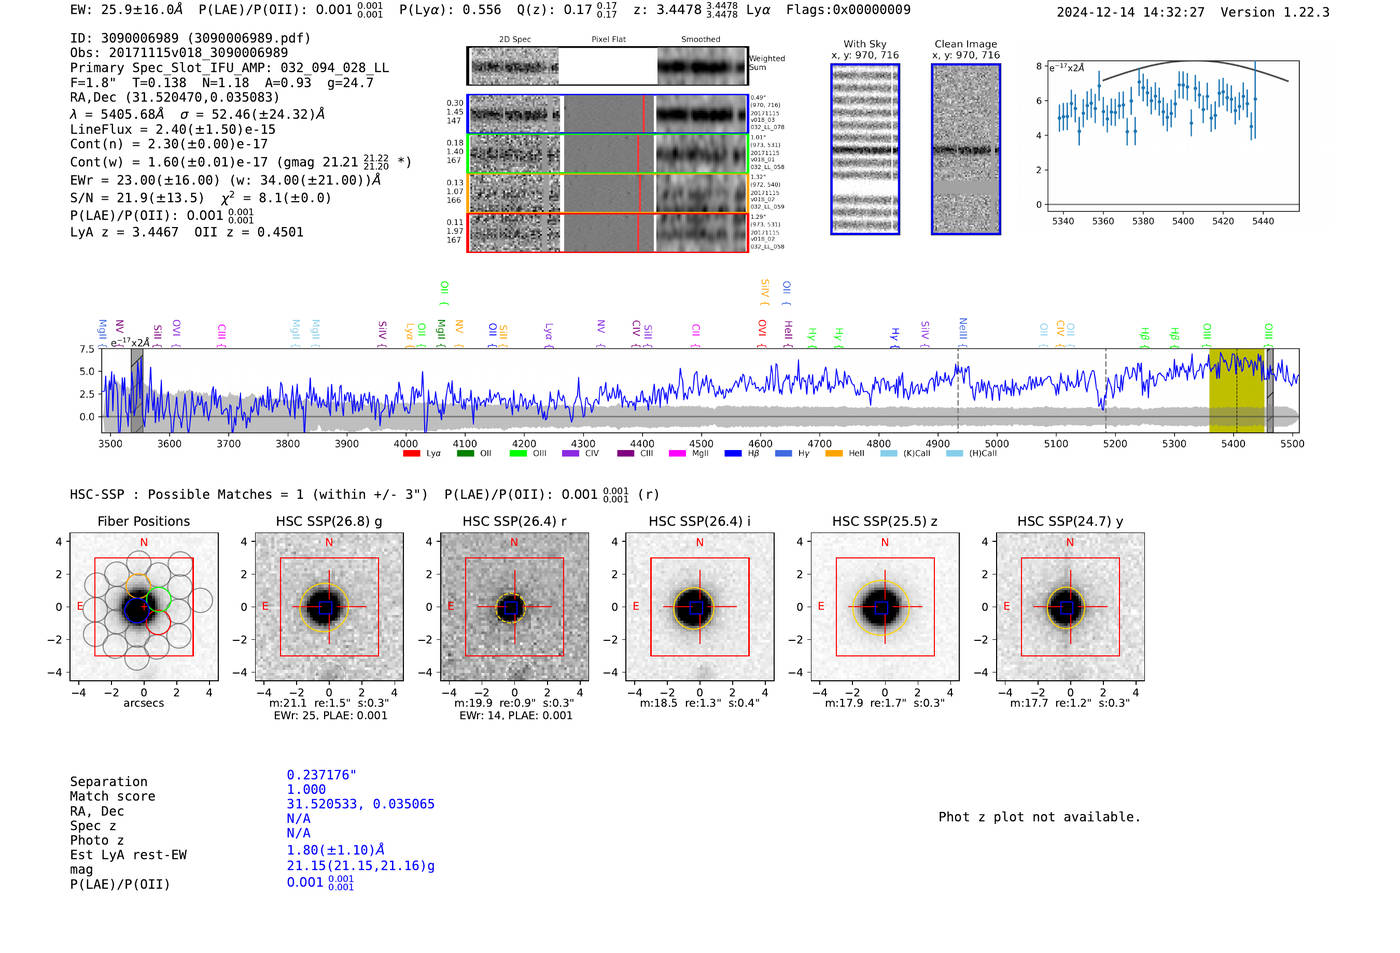Select the orange-bordered 2D spectrum fiber row
Screen dimensions: 1400x953
coord(607,193)
